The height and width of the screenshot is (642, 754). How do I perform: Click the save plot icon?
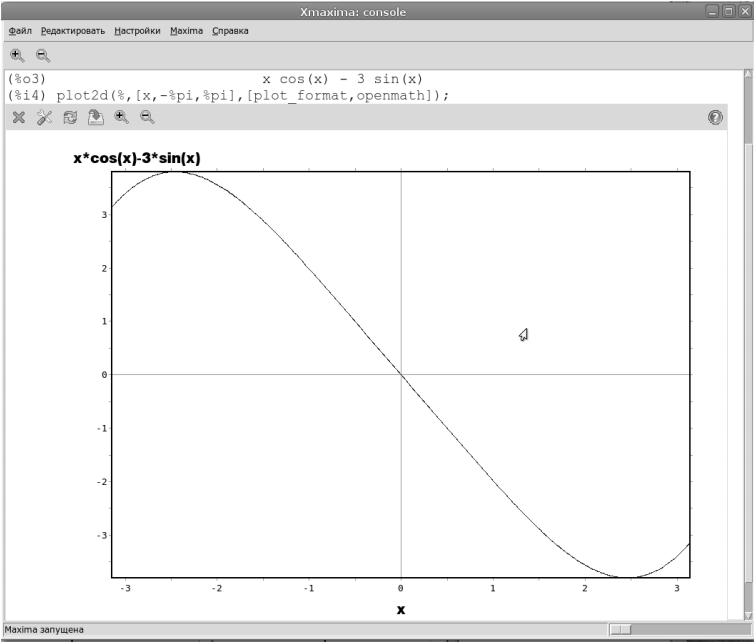pyautogui.click(x=96, y=117)
